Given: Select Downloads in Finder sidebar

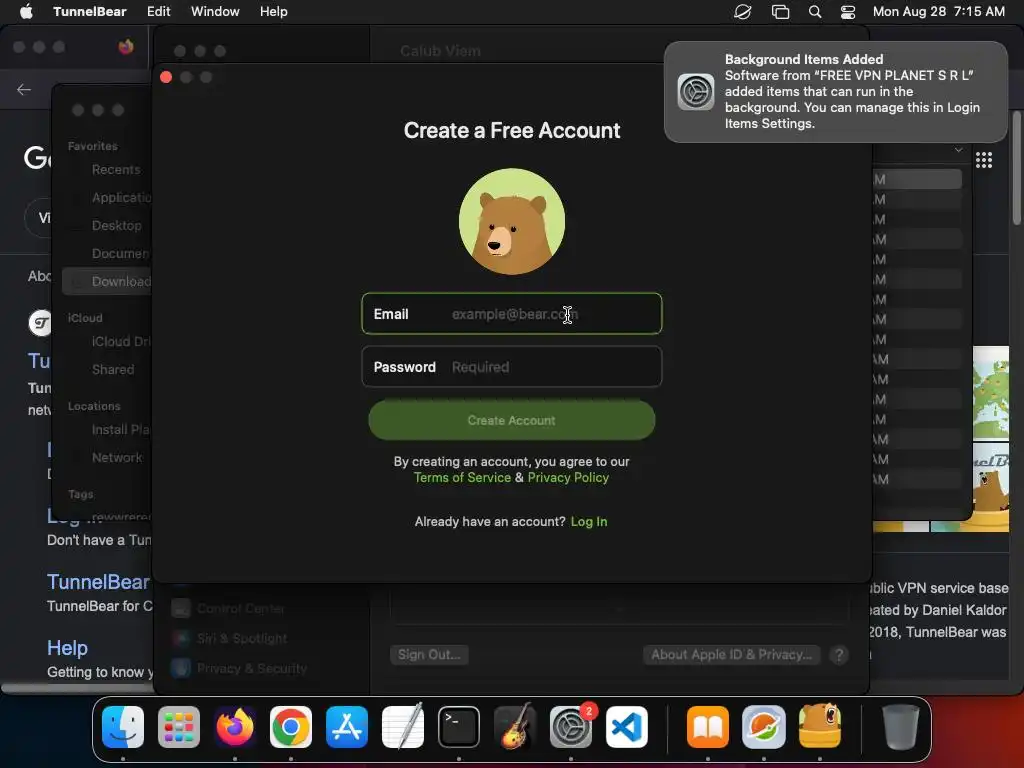Looking at the screenshot, I should (x=107, y=281).
